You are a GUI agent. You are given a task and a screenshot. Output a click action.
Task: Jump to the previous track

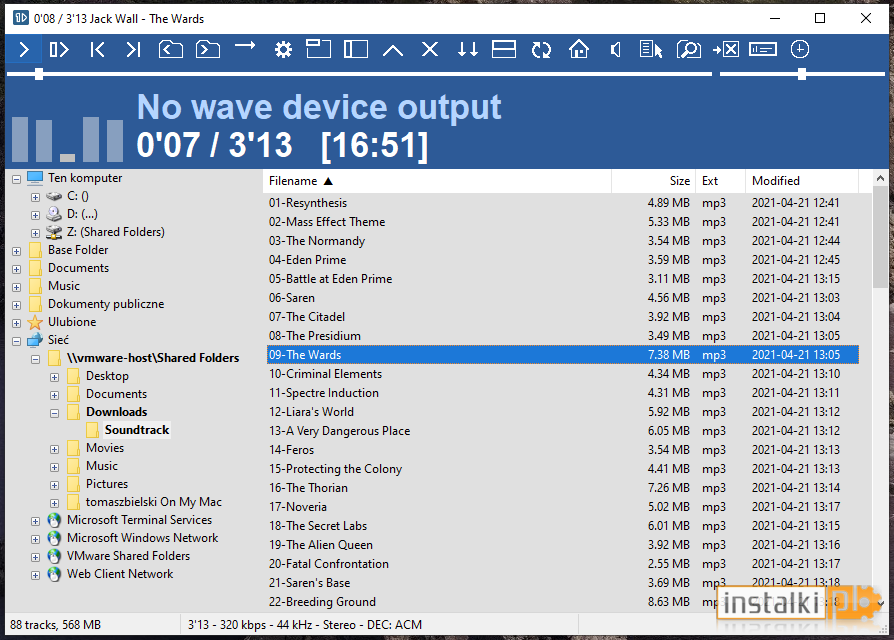[x=97, y=50]
